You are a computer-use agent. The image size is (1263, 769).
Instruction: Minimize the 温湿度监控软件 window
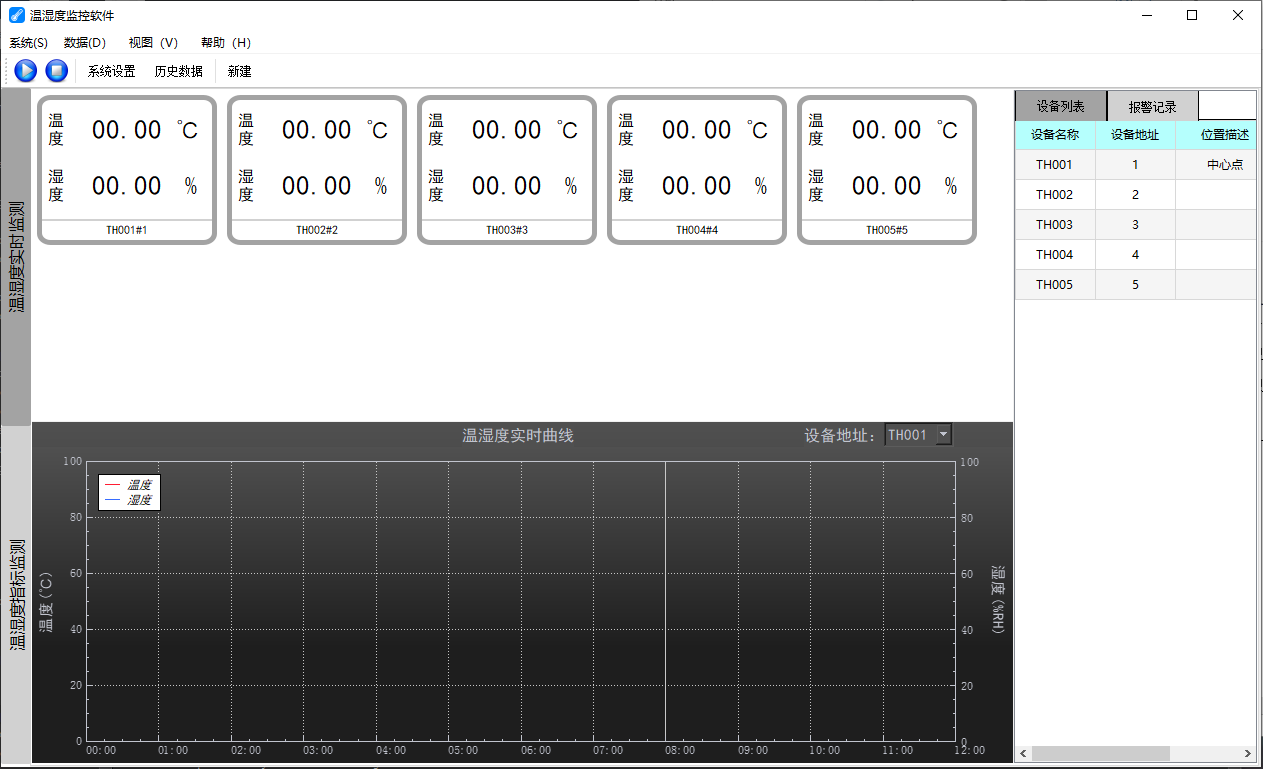[x=1145, y=15]
